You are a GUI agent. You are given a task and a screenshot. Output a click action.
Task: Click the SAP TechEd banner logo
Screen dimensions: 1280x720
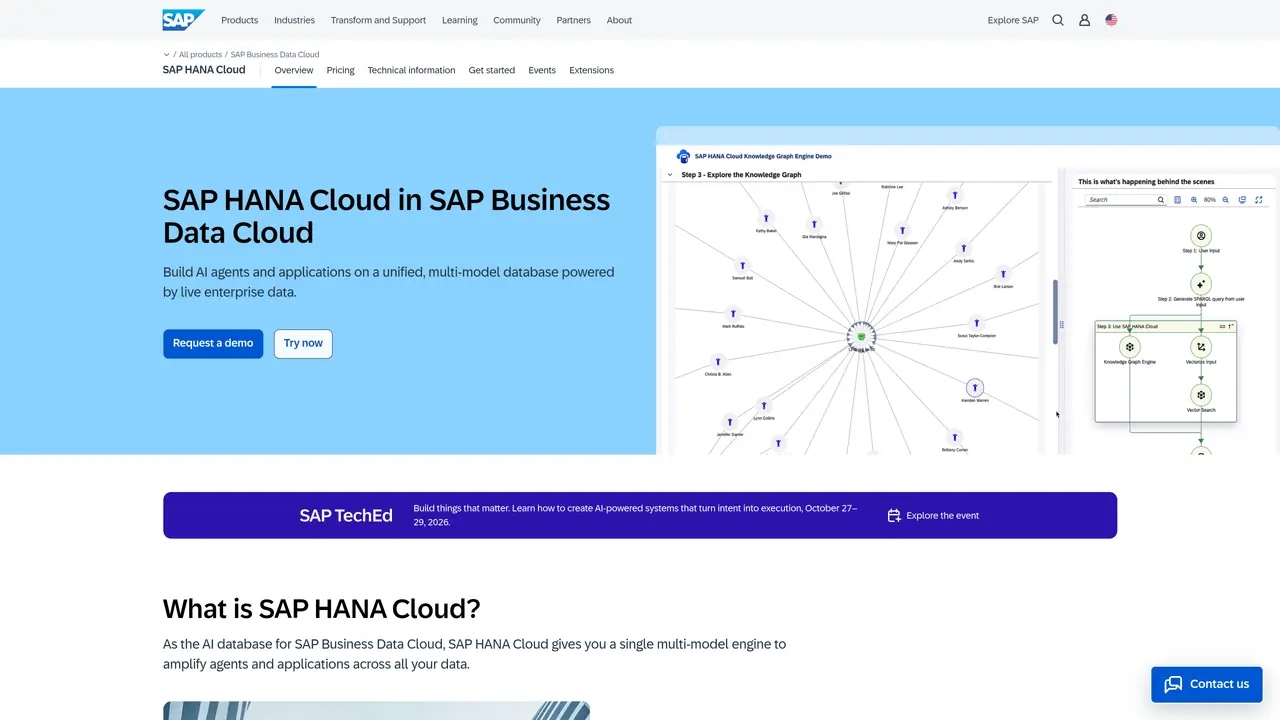point(346,516)
